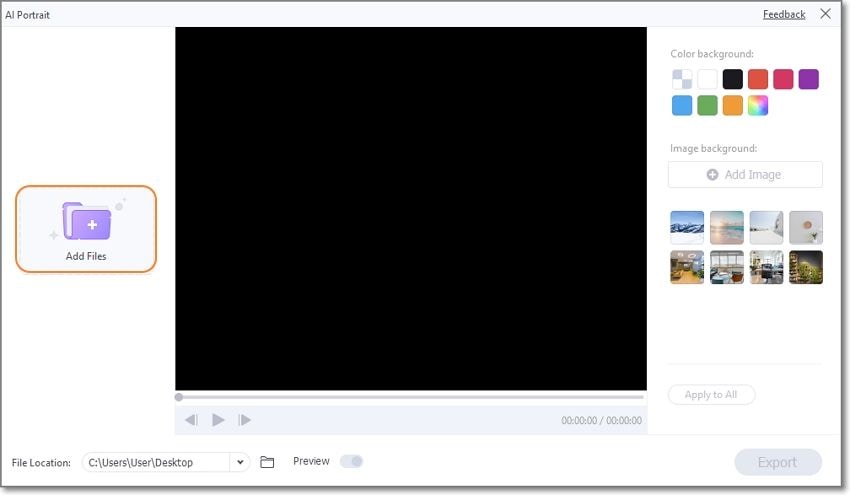Click the Add Files folder icon
Viewport: 850px width, 495px height.
click(x=87, y=221)
